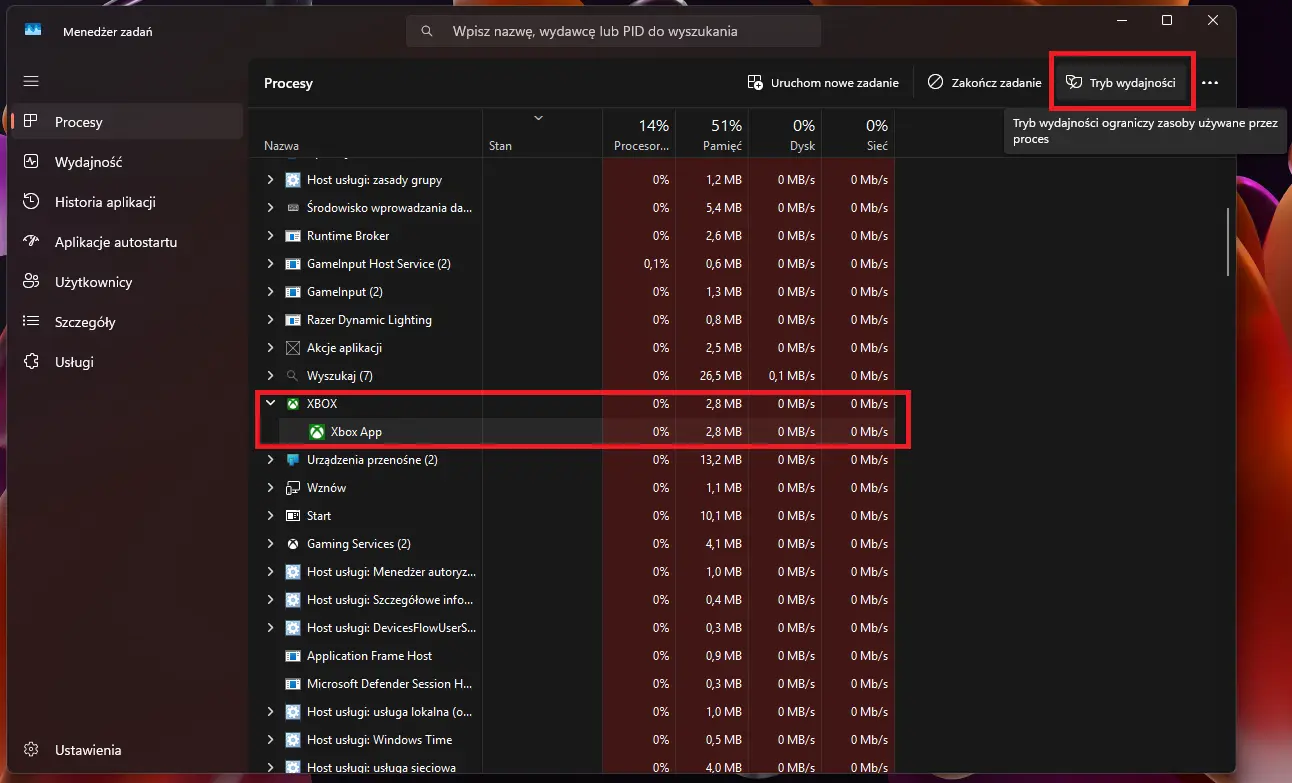1292x783 pixels.
Task: Switch to the Usługi tab
Action: tap(129, 362)
